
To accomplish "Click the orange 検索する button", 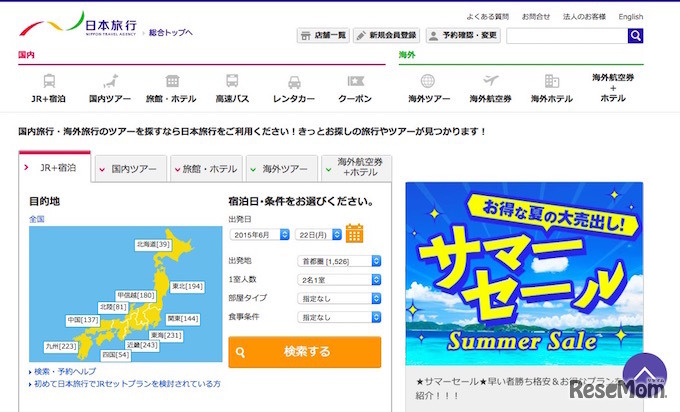I will (x=305, y=352).
